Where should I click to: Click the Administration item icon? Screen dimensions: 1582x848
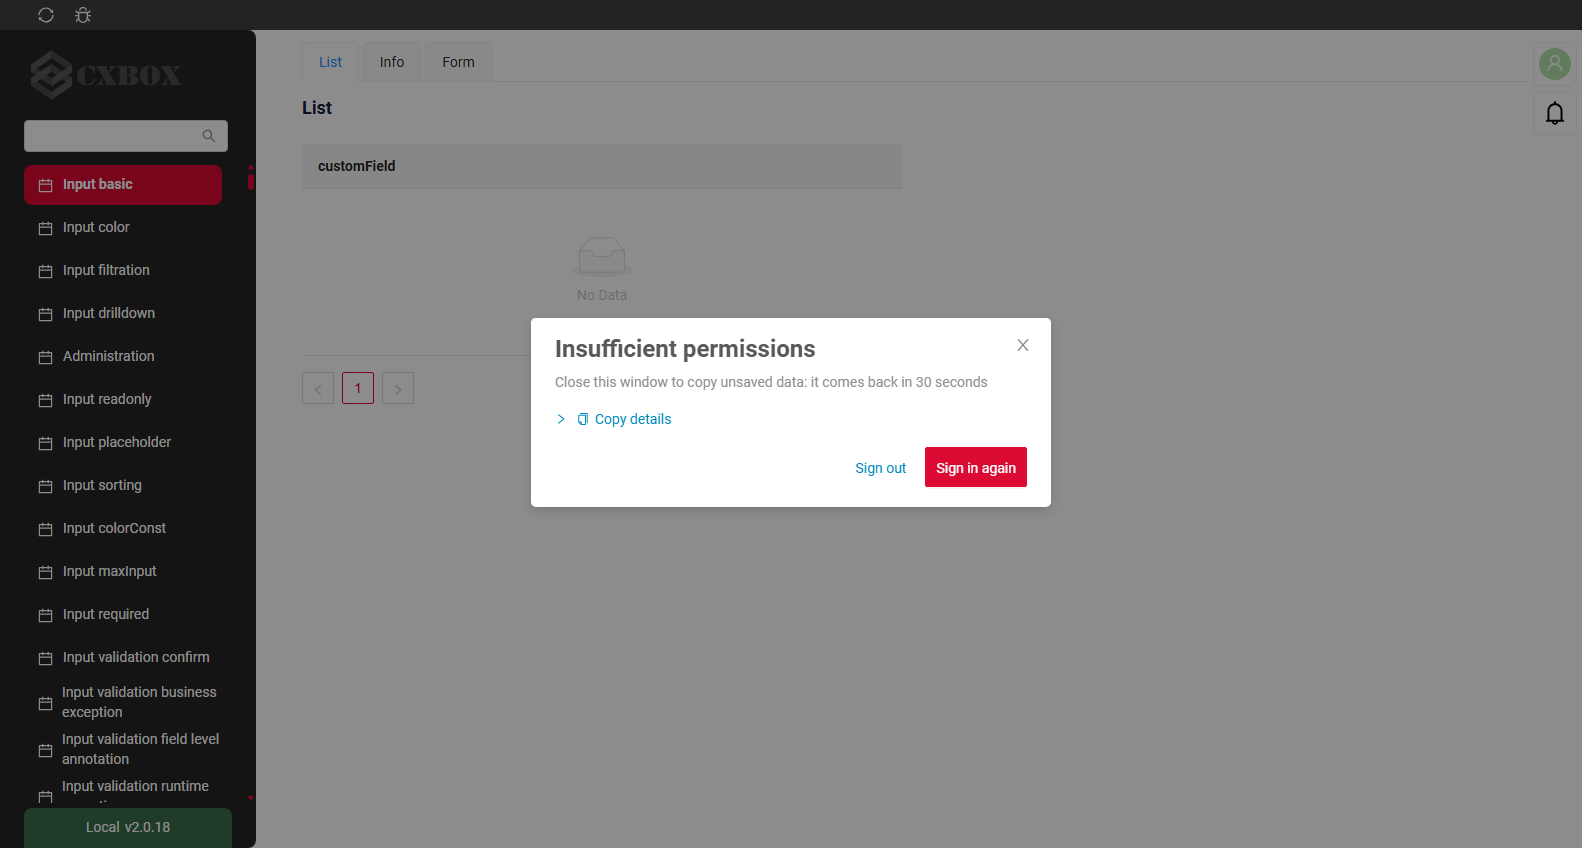(x=45, y=358)
